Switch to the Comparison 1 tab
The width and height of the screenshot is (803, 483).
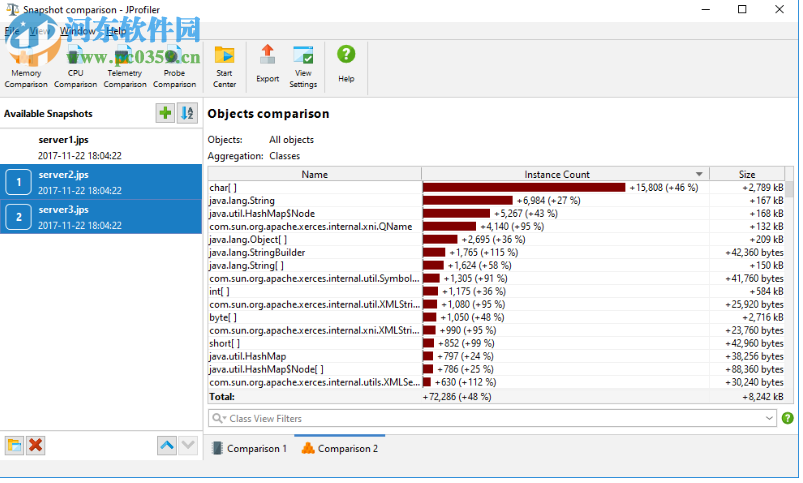(249, 449)
